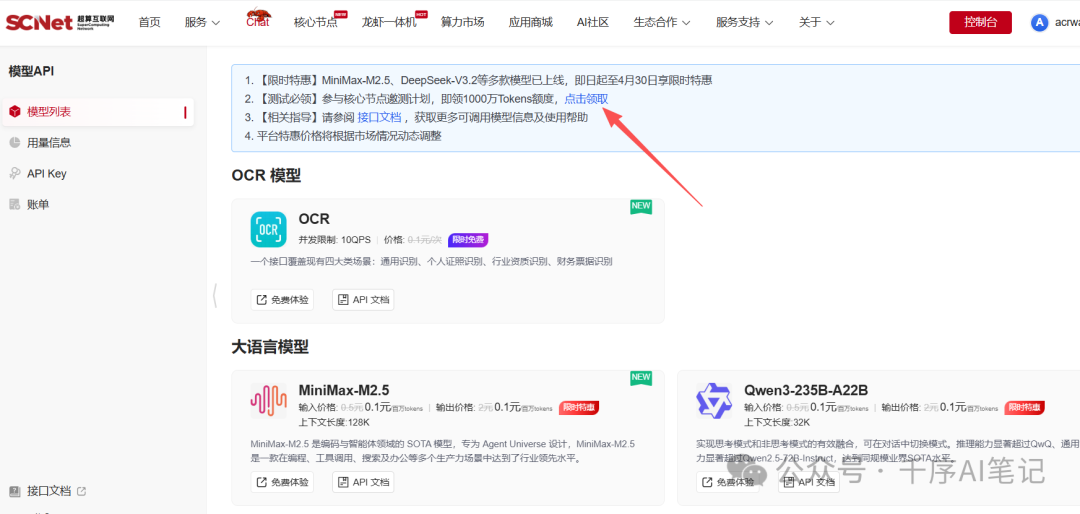Expand the 服务支持 dropdown menu

pos(745,23)
